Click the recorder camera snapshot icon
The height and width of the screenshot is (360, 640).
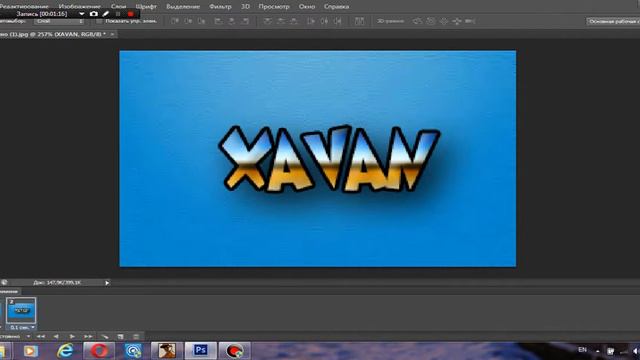(x=93, y=13)
